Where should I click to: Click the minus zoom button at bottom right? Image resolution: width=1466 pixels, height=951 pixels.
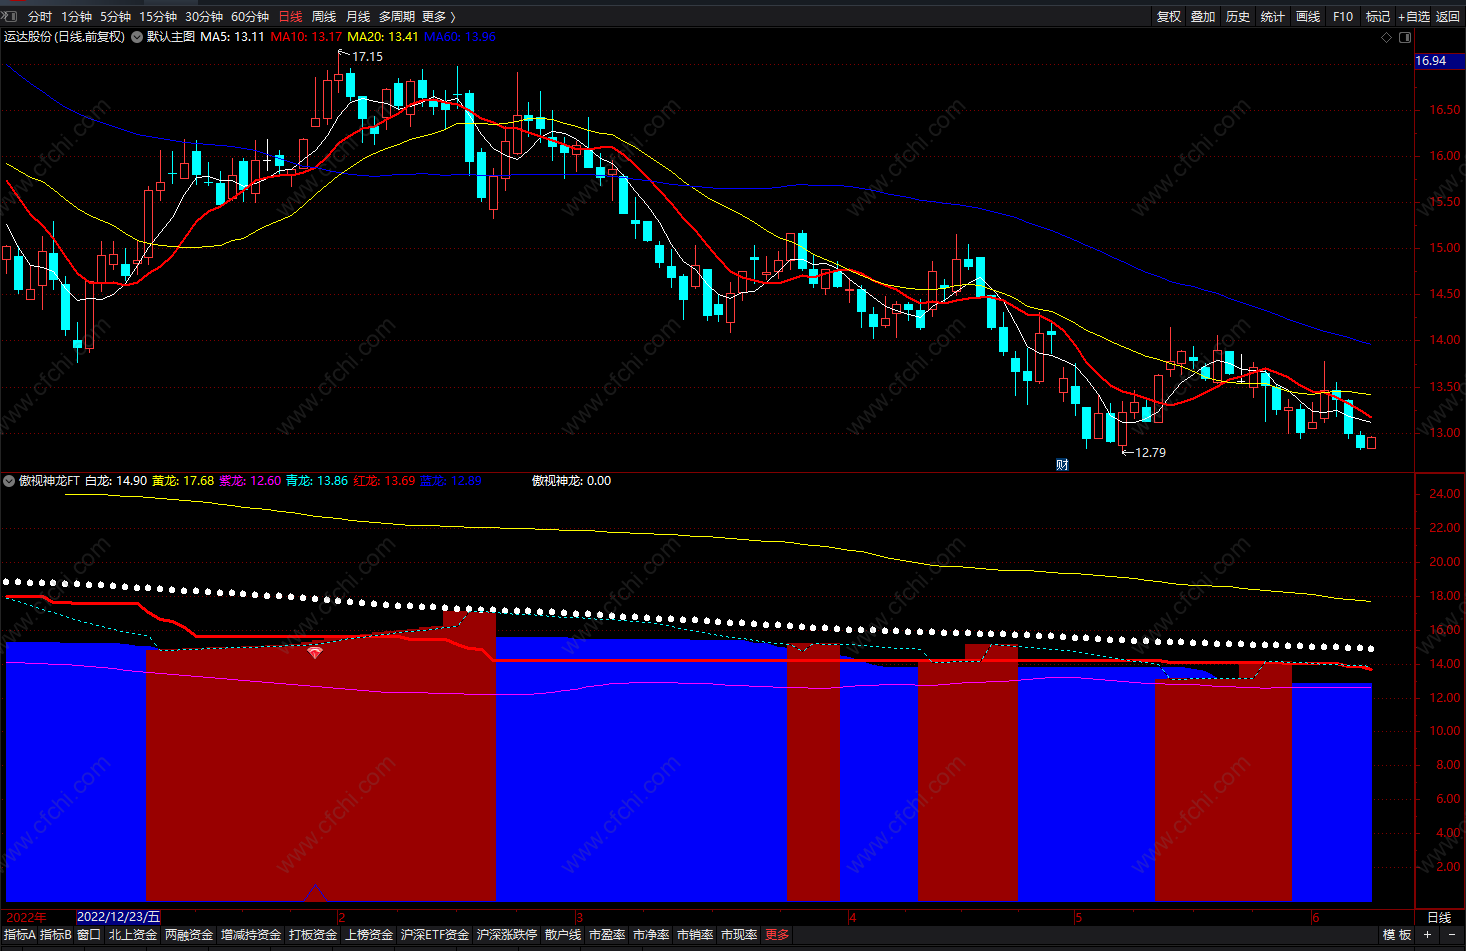(x=1452, y=935)
